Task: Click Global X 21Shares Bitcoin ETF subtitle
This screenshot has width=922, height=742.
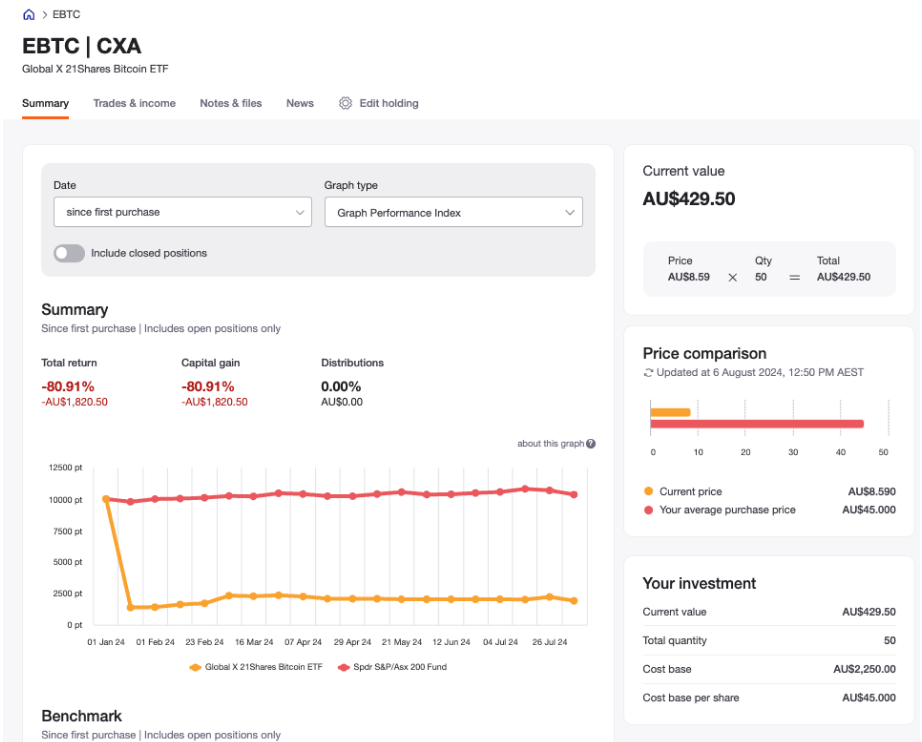Action: 95,69
